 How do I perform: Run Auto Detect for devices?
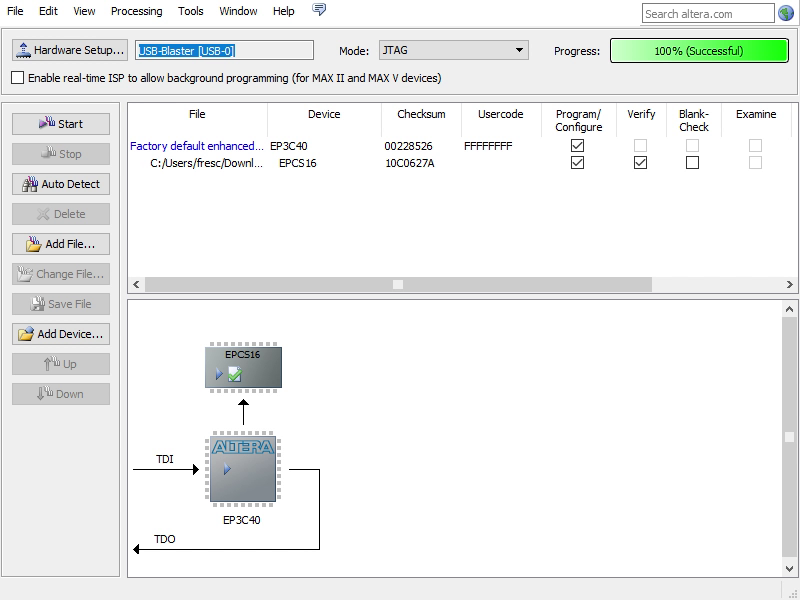pyautogui.click(x=61, y=184)
